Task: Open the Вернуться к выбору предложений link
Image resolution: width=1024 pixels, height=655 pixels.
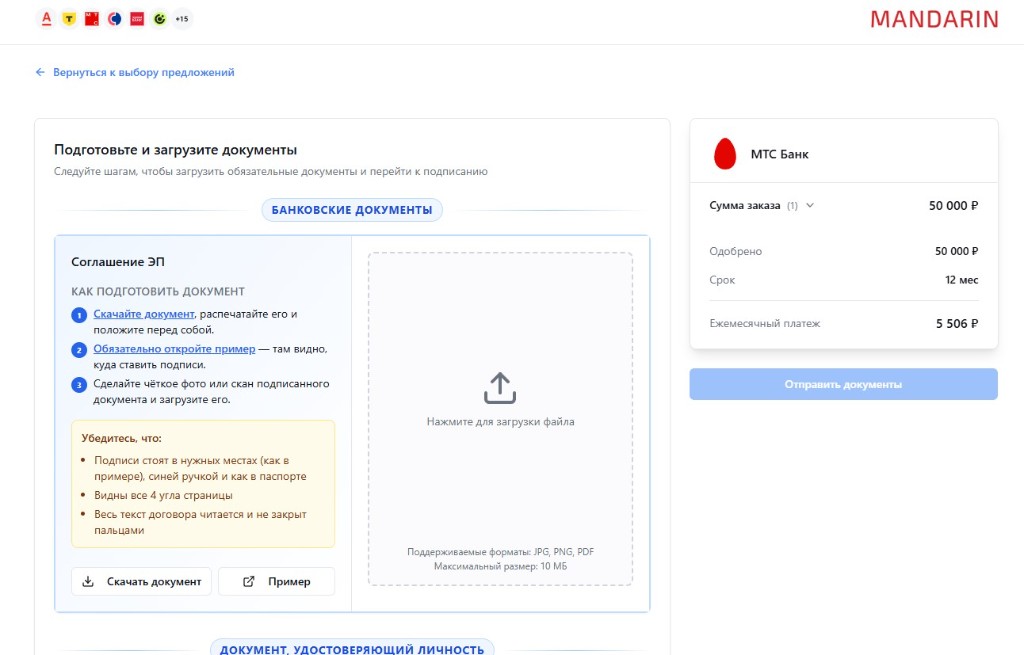Action: (x=144, y=72)
